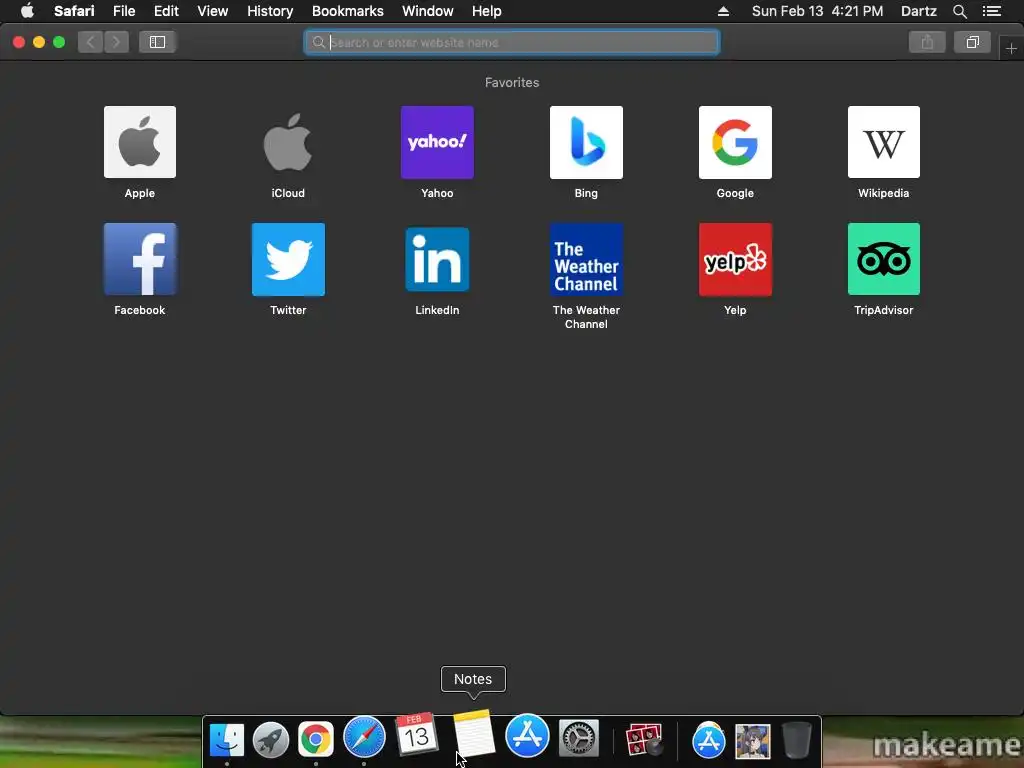Launch Google Chrome from the Dock
Viewport: 1024px width, 768px height.
[315, 739]
